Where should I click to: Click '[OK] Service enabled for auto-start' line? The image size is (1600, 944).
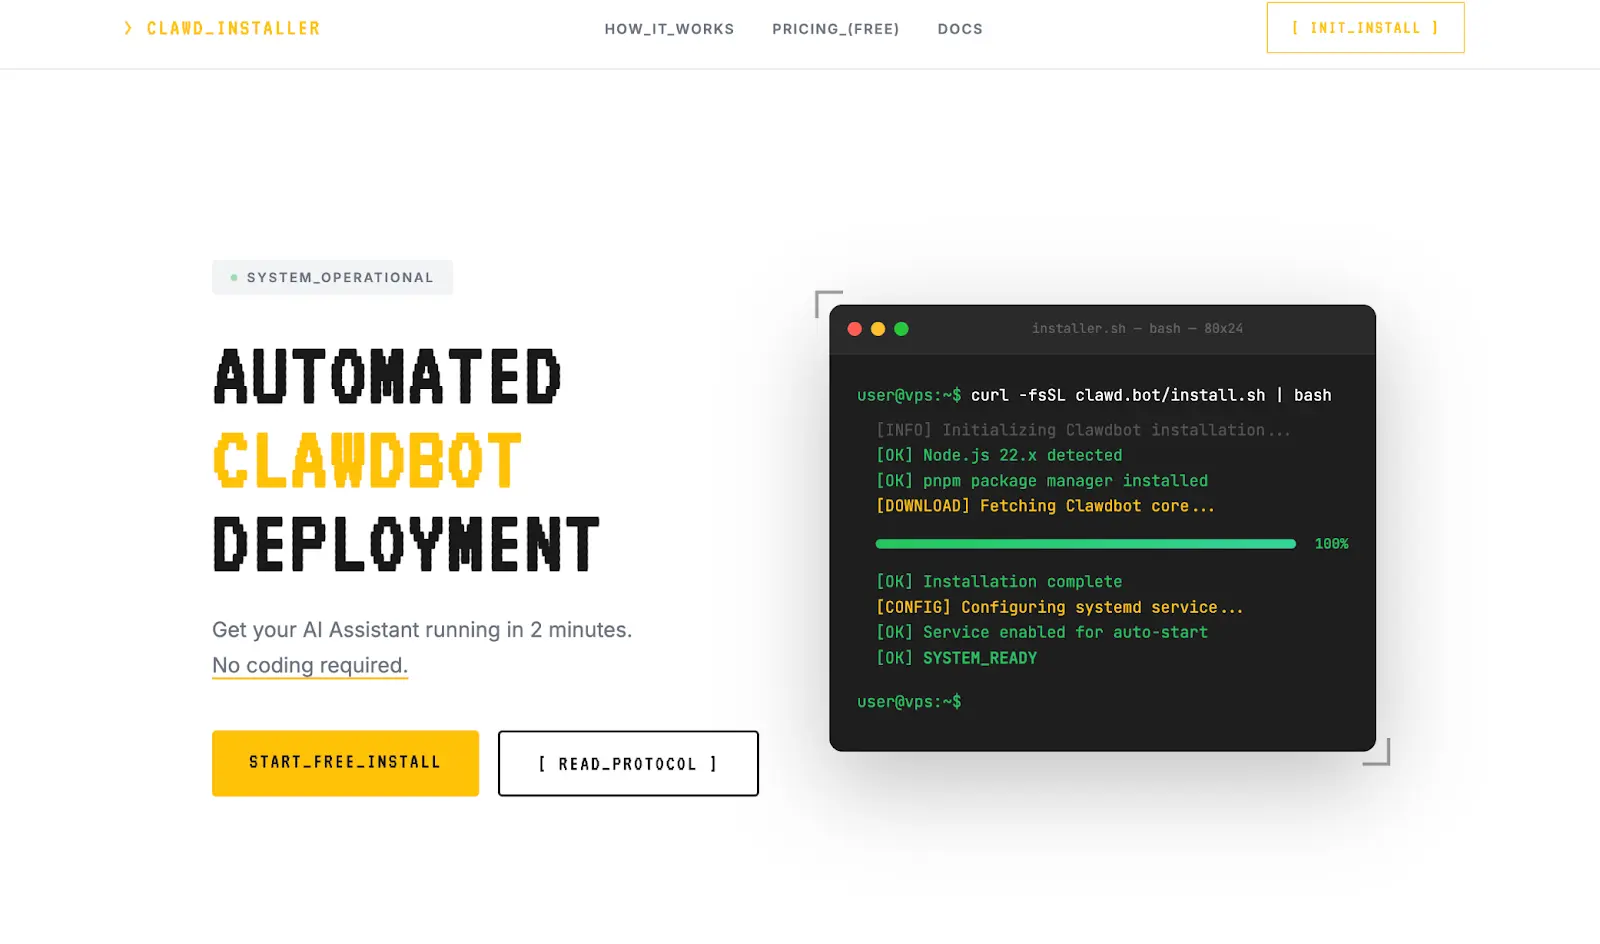pos(1042,632)
